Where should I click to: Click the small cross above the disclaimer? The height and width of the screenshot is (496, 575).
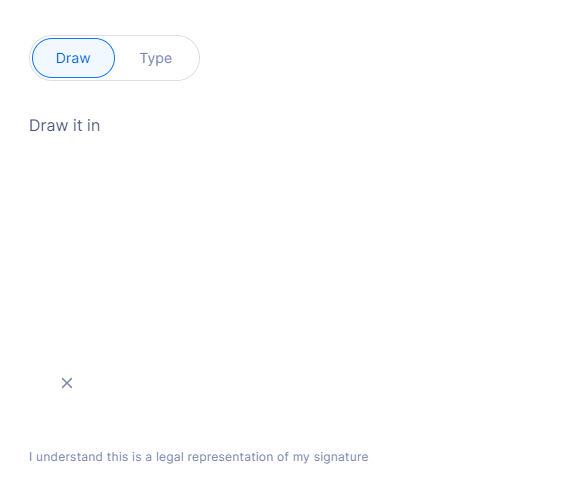pos(67,383)
